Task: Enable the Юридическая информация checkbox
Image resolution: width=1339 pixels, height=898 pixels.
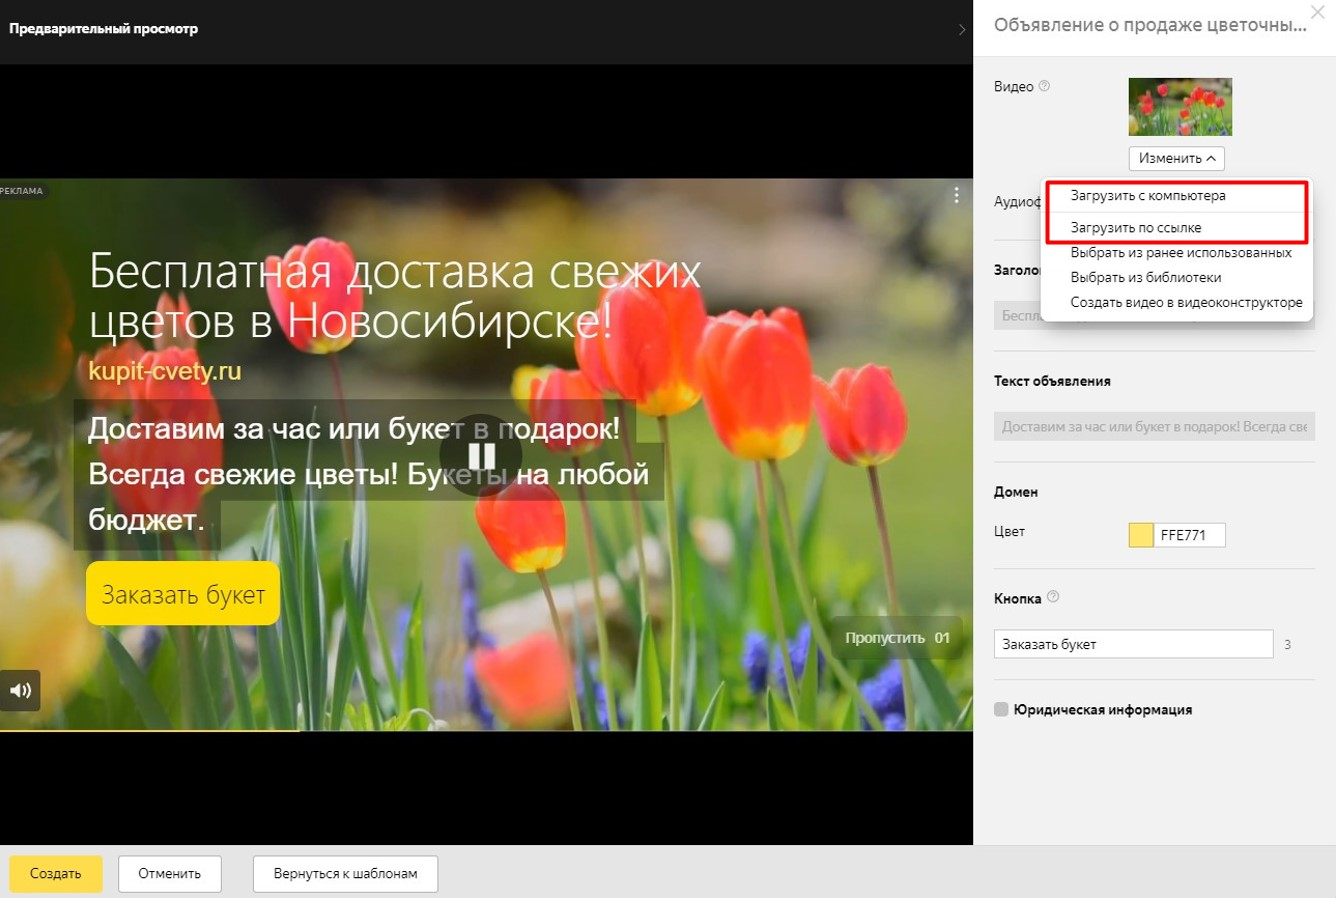Action: (x=1001, y=710)
